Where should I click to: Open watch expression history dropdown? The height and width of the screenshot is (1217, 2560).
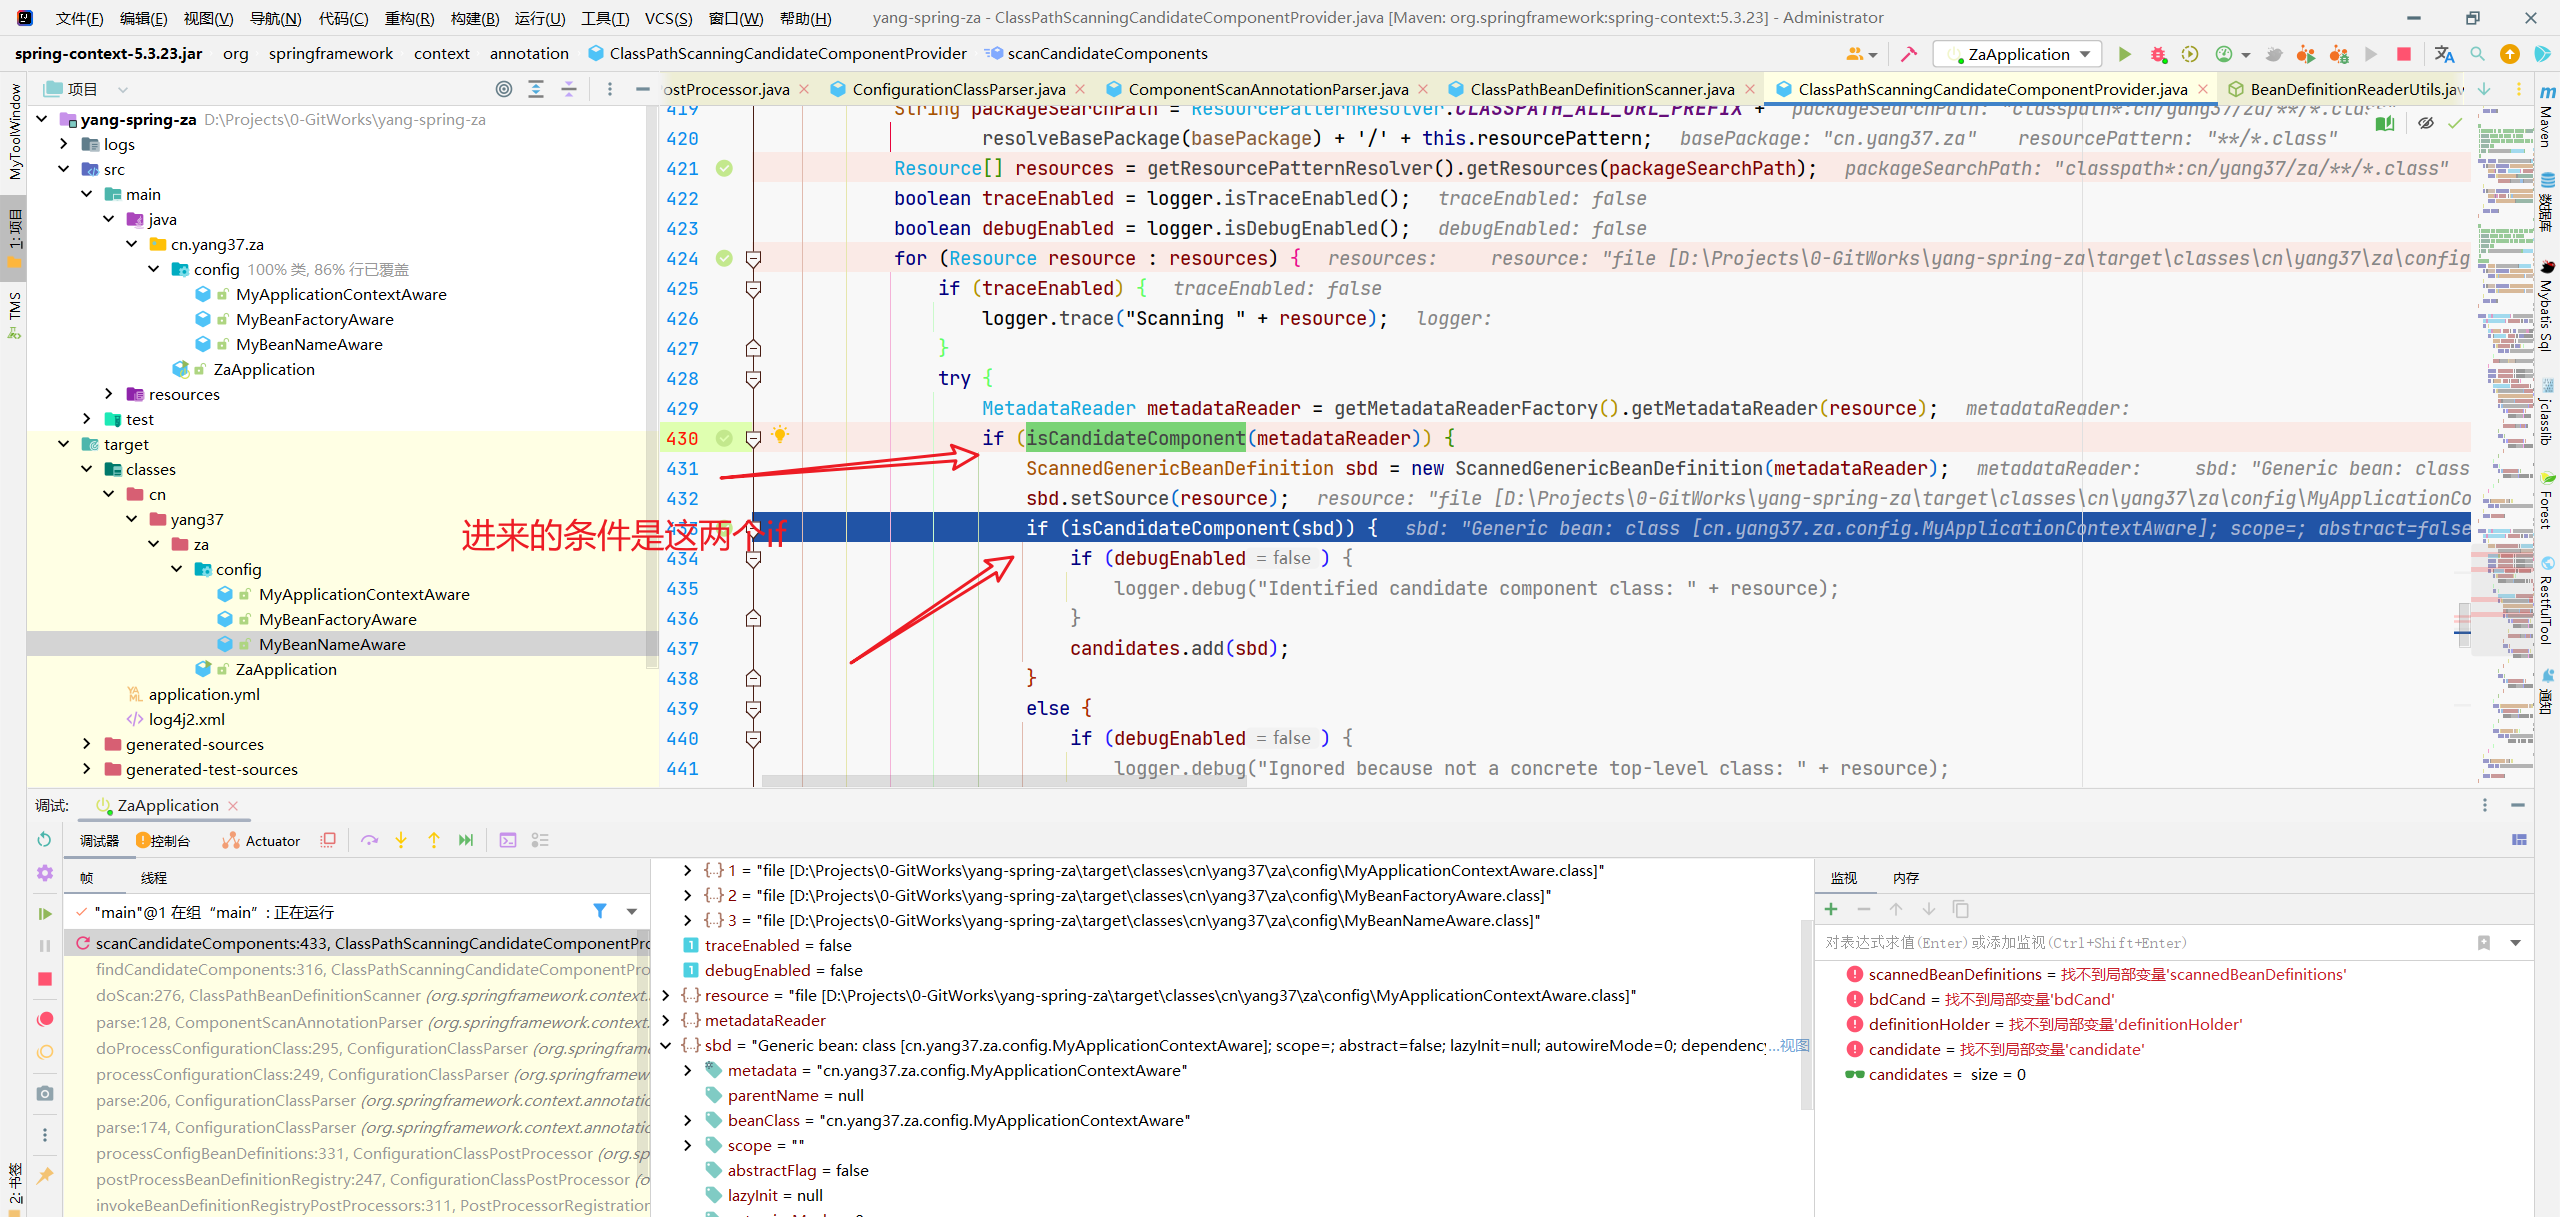(2515, 942)
